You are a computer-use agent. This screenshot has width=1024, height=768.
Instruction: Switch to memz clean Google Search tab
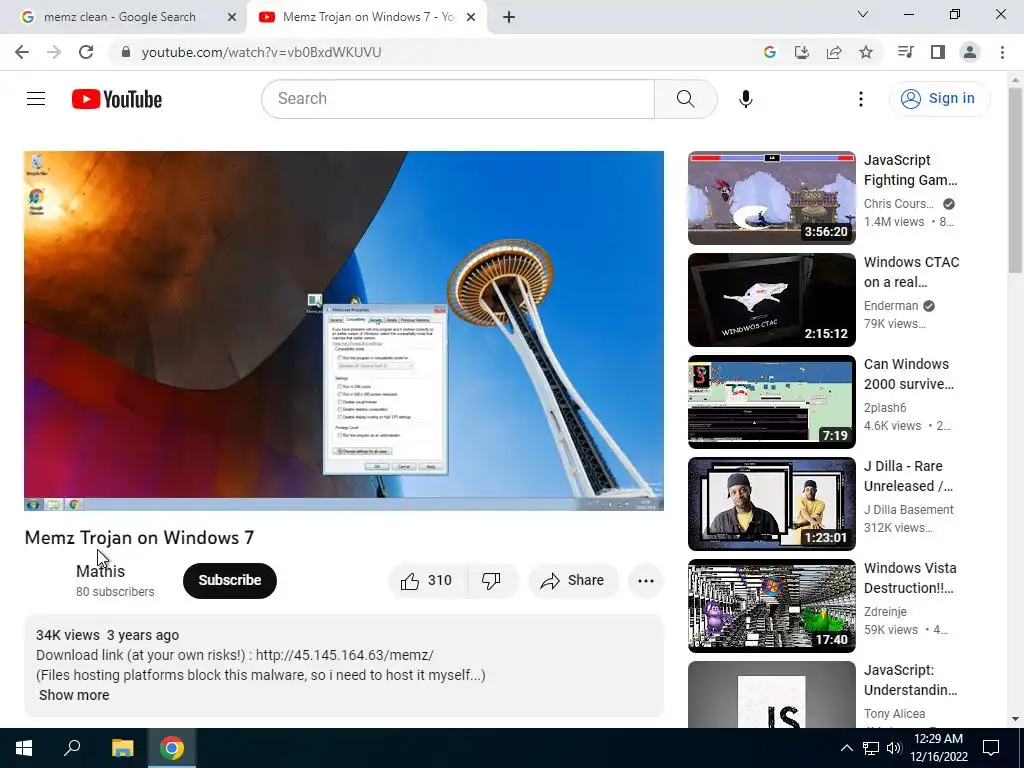(x=120, y=17)
